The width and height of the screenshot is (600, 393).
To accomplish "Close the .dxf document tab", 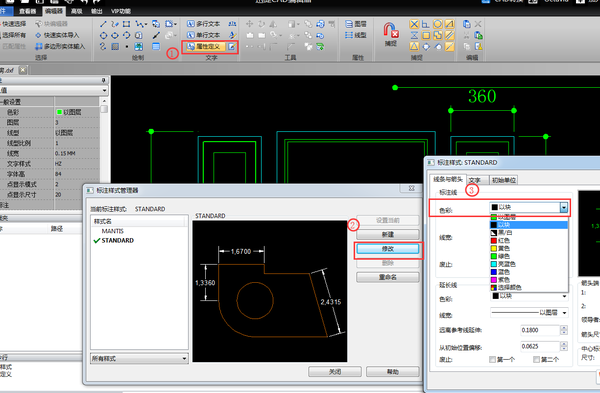I will [23, 70].
